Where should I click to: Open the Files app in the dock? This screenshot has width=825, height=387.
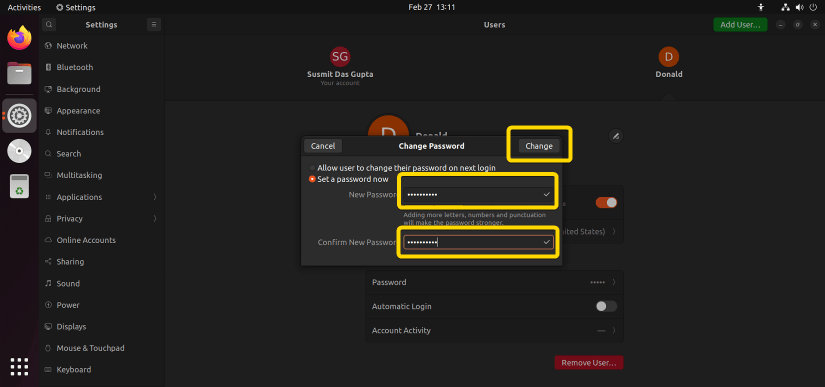pos(19,73)
